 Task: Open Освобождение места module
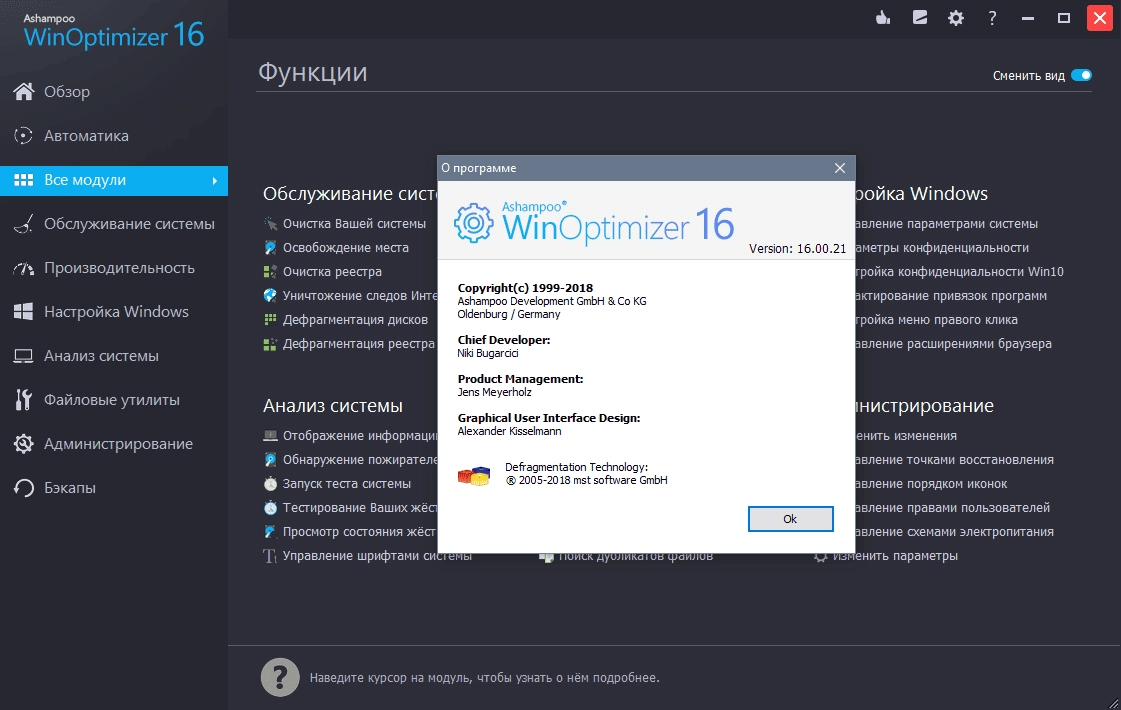[x=345, y=247]
